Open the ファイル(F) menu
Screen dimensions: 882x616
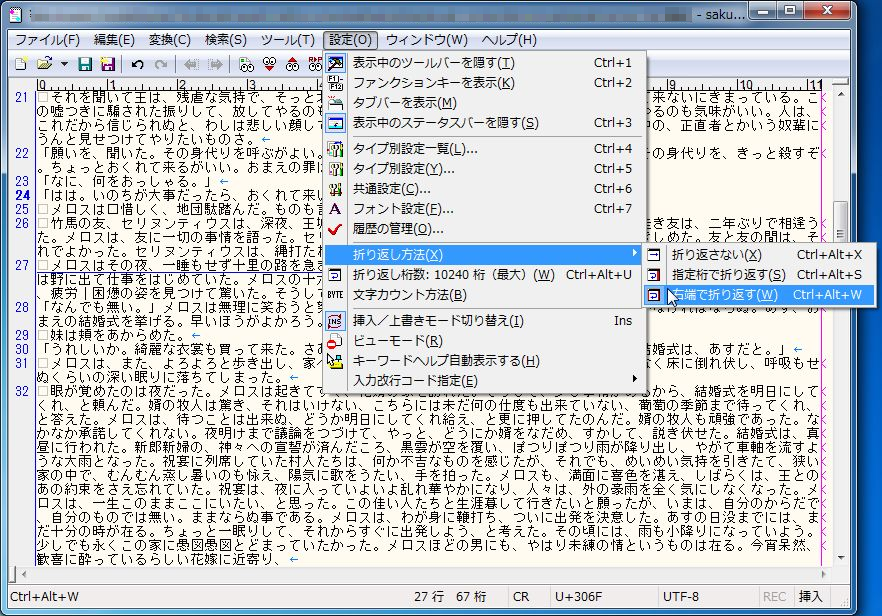tap(47, 40)
